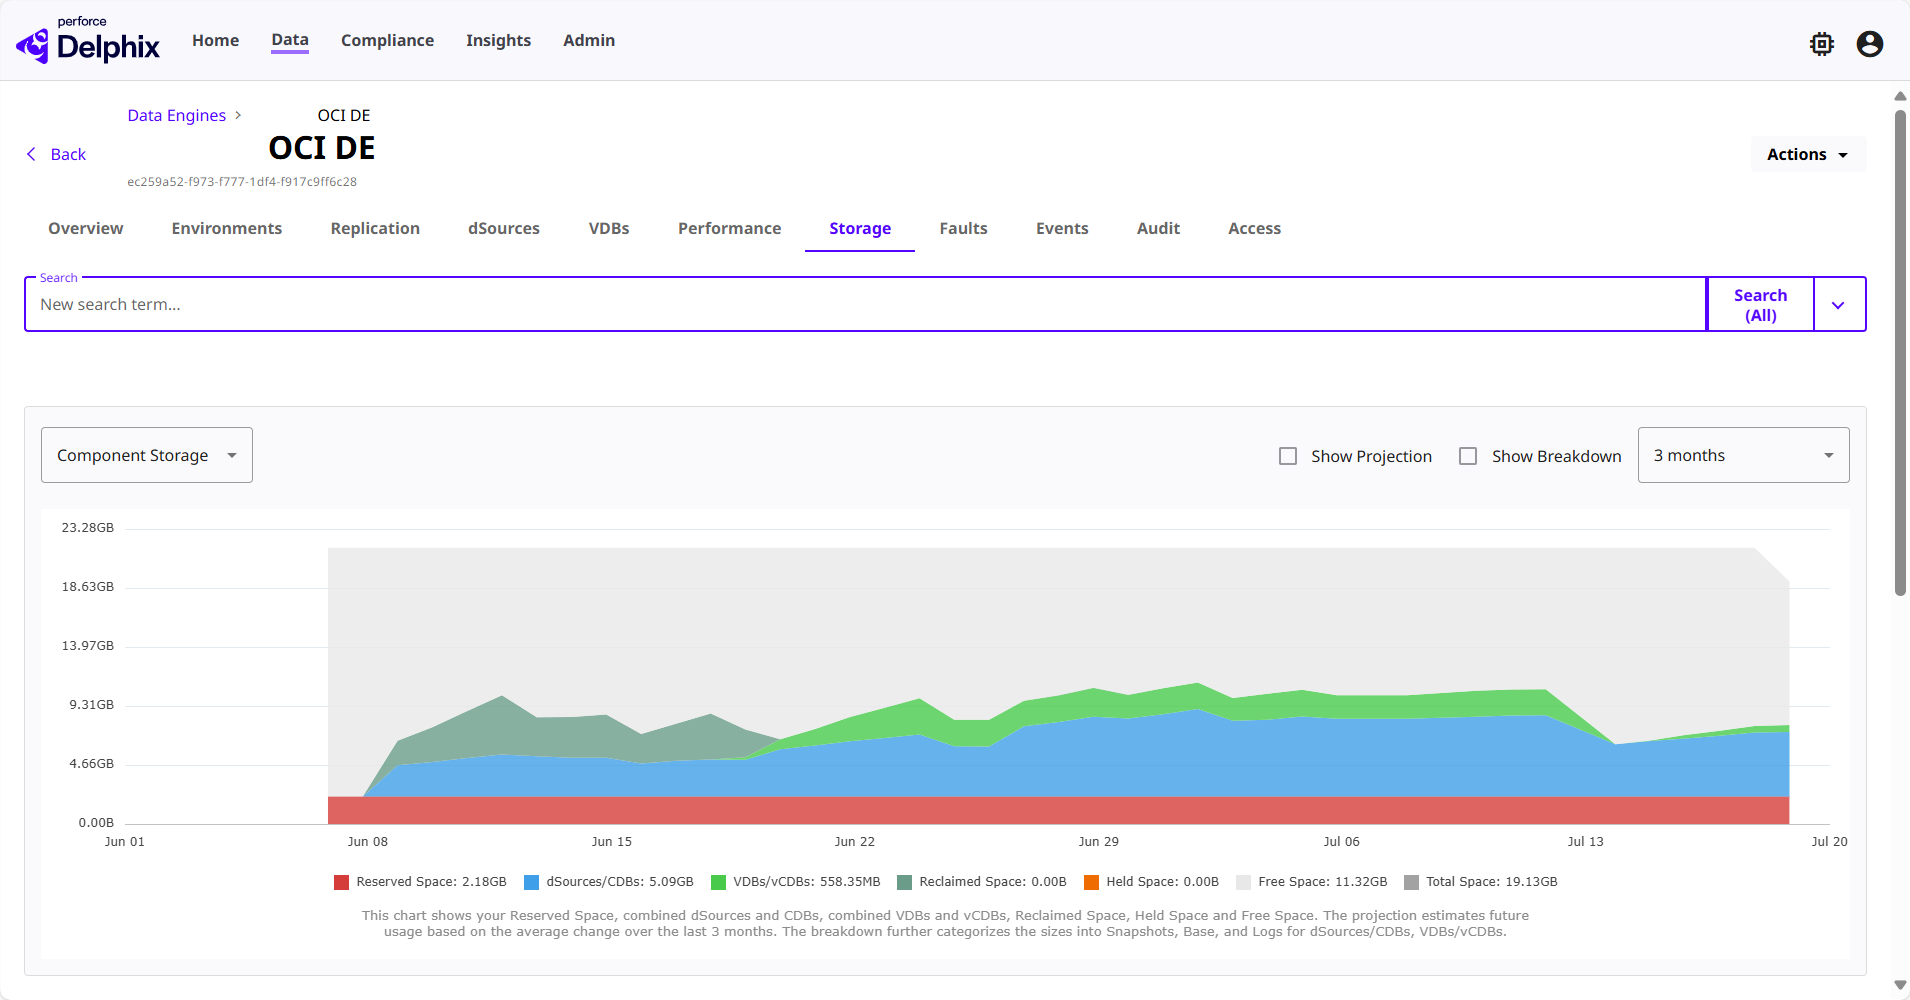
Task: Click the Jun 22 axis label
Action: click(855, 842)
